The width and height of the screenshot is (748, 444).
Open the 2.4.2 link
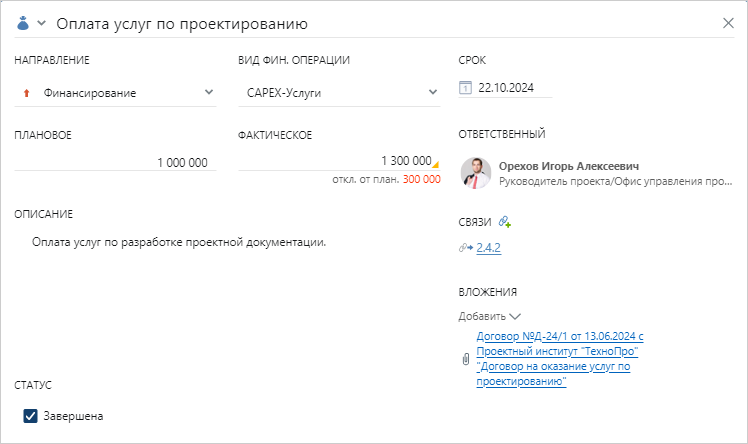[489, 247]
